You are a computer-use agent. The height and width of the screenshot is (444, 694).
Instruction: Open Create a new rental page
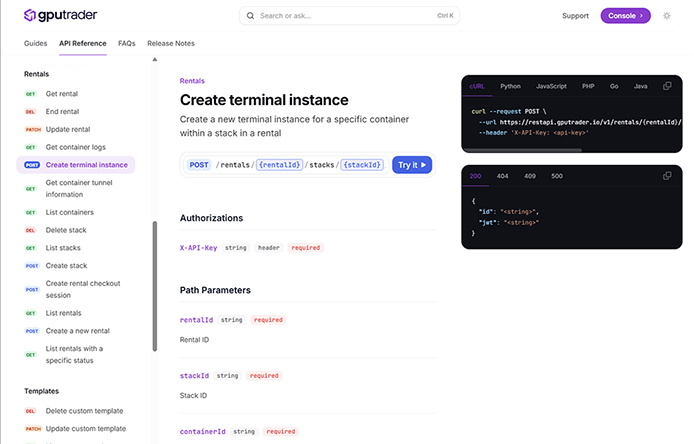(x=77, y=331)
